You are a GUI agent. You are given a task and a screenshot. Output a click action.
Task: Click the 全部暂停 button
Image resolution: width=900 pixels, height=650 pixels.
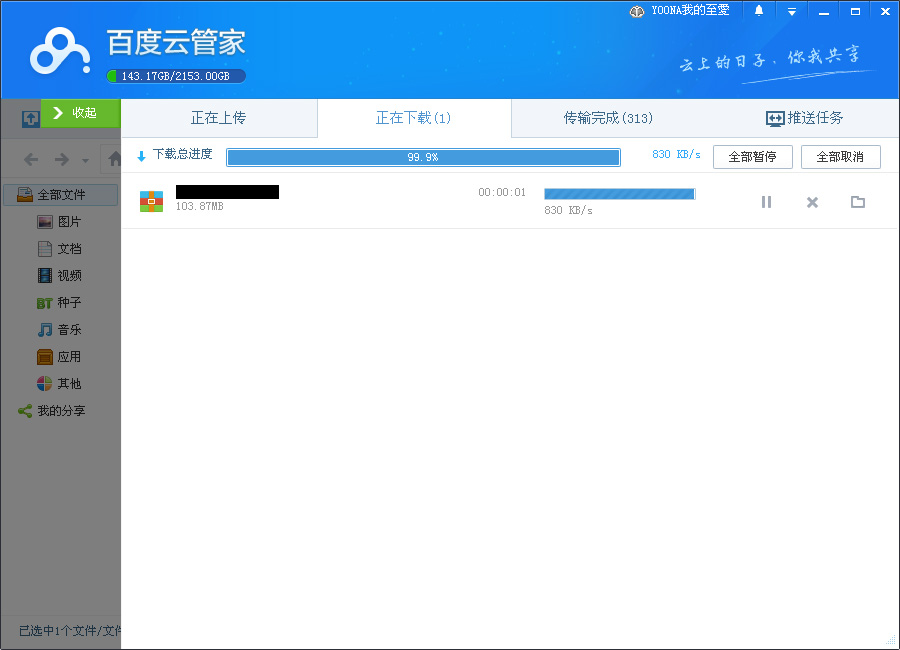pyautogui.click(x=752, y=157)
